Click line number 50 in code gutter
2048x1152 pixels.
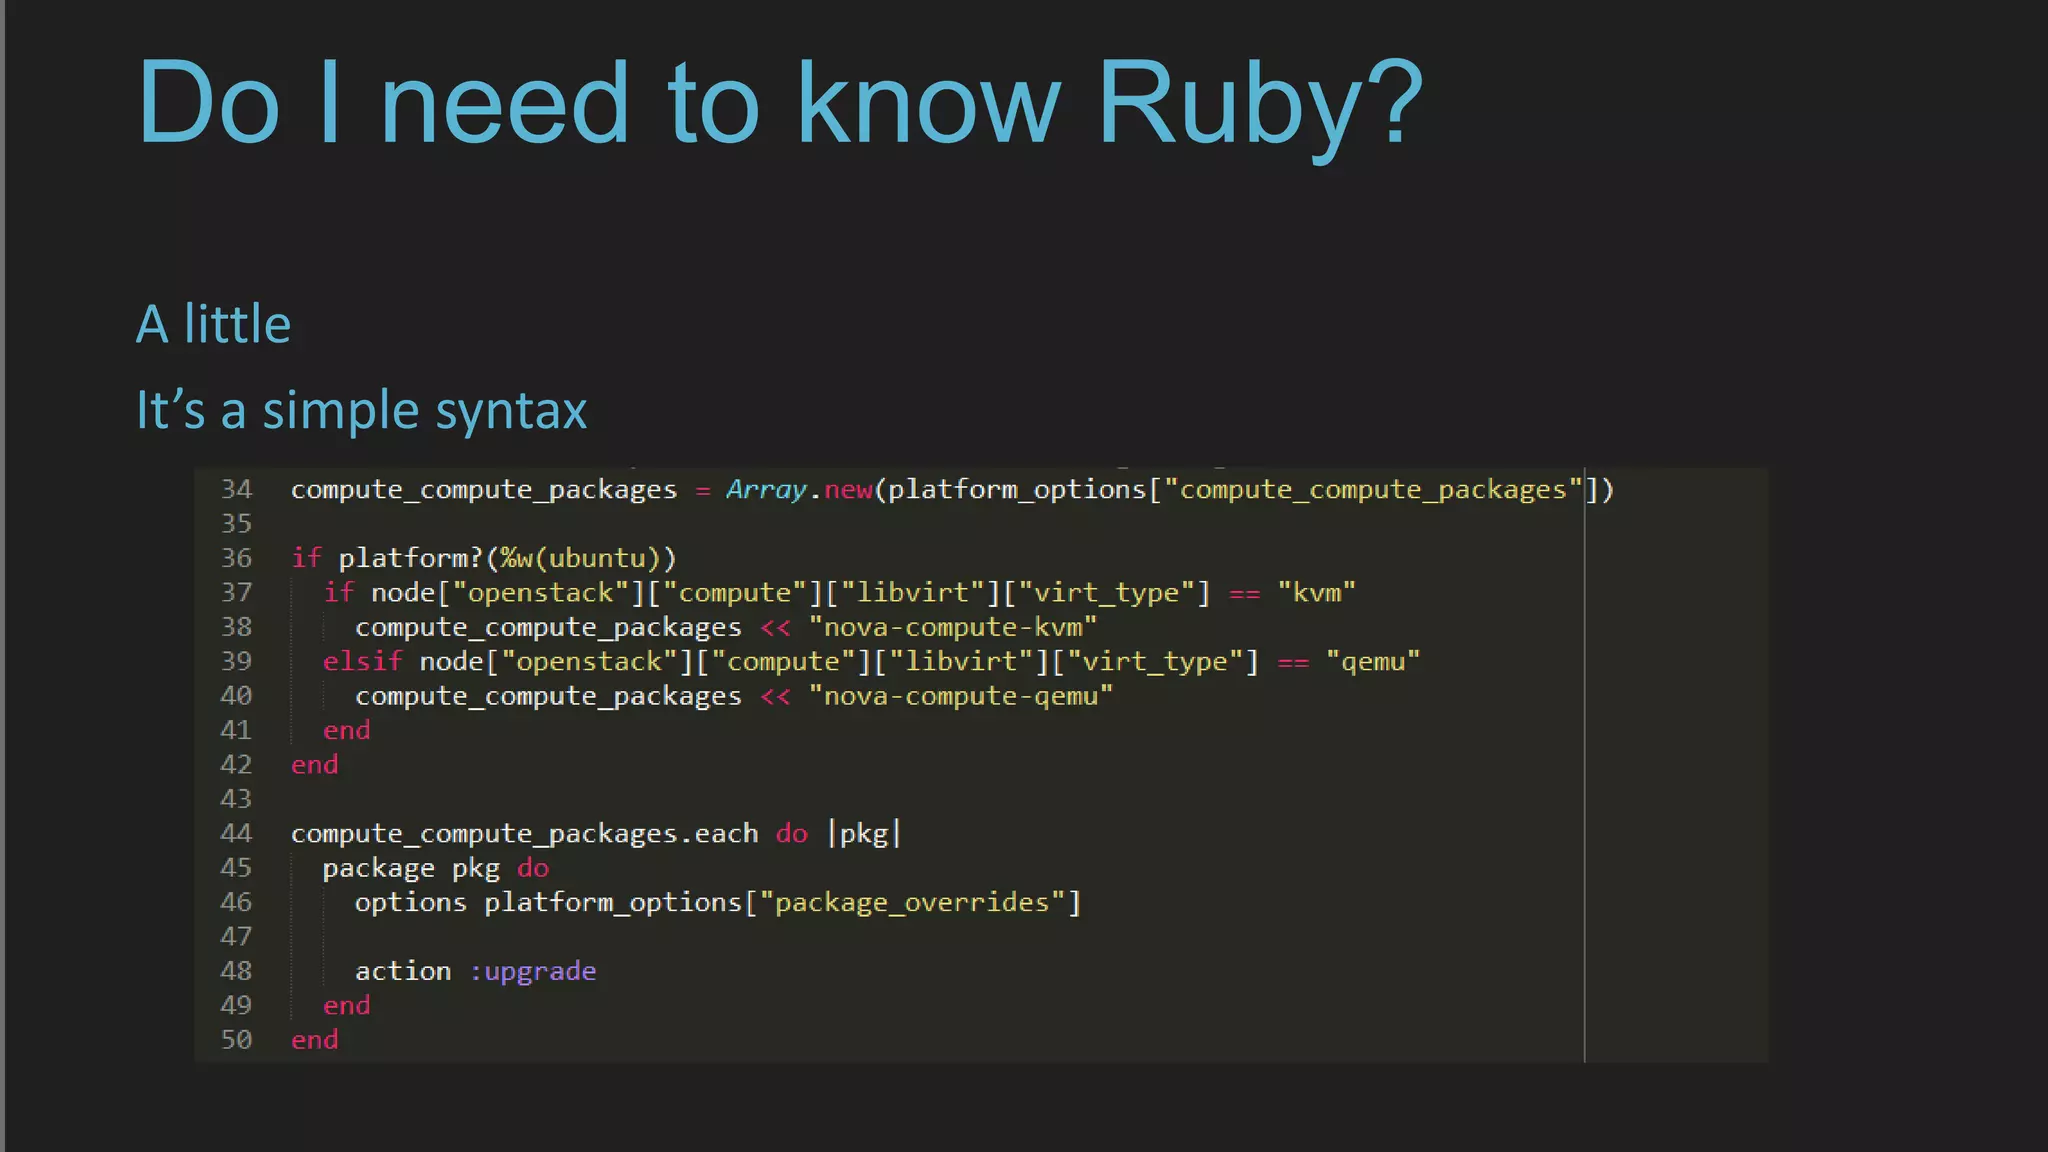237,1039
